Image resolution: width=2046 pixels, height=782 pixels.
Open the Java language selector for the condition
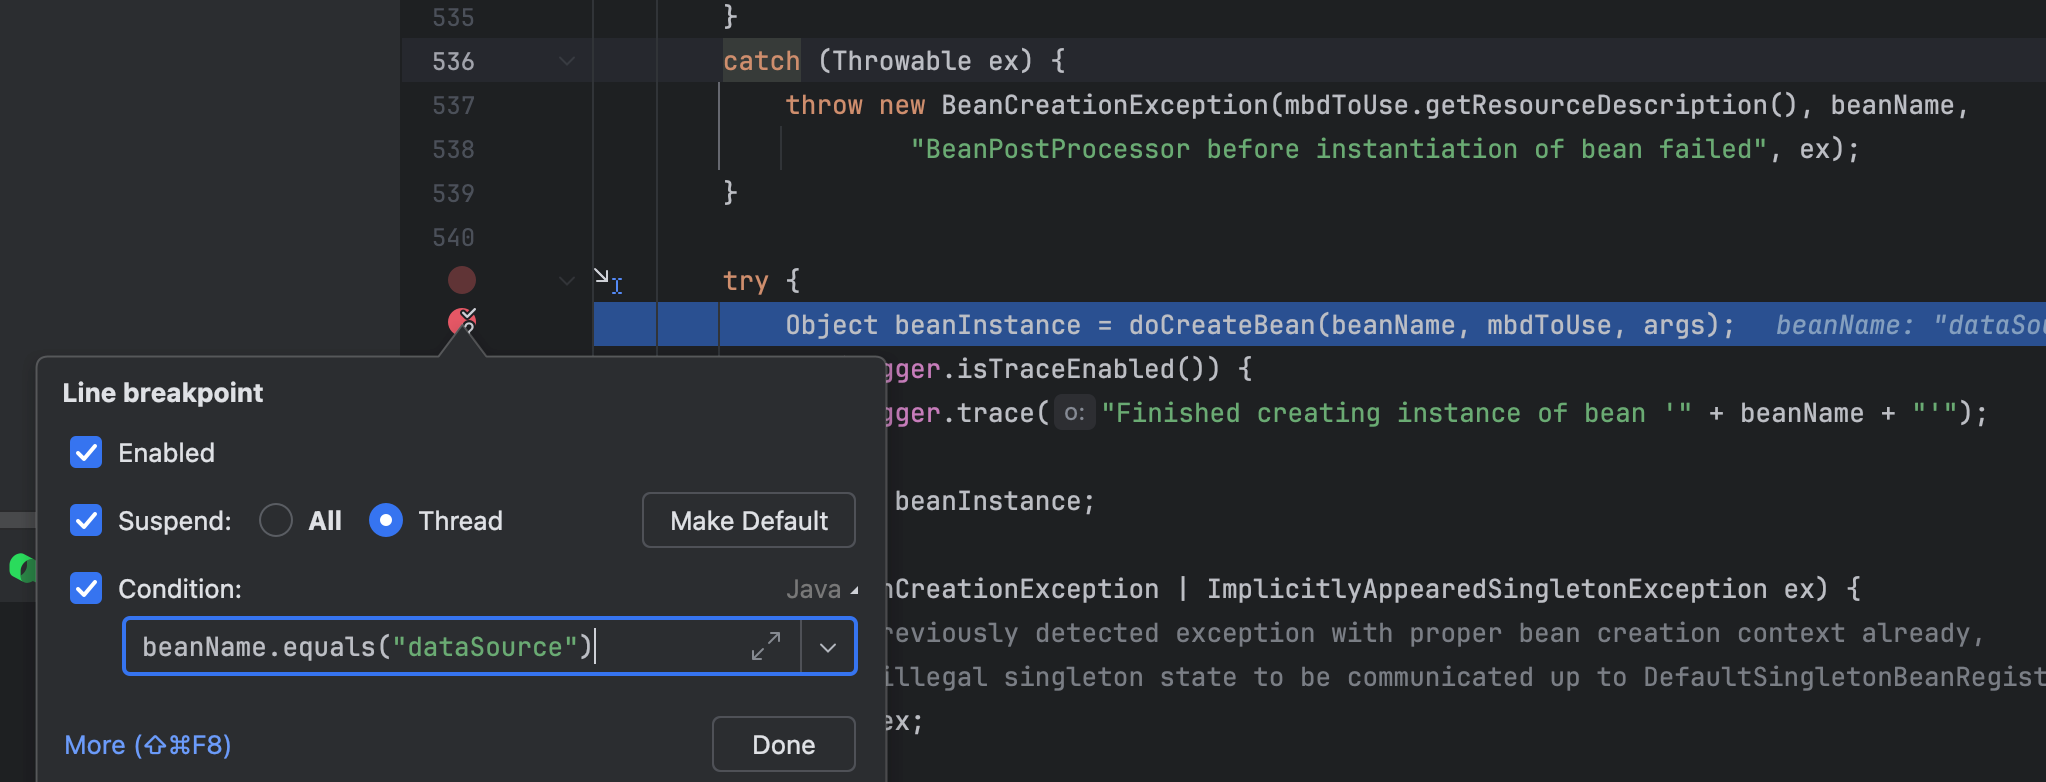pos(822,589)
